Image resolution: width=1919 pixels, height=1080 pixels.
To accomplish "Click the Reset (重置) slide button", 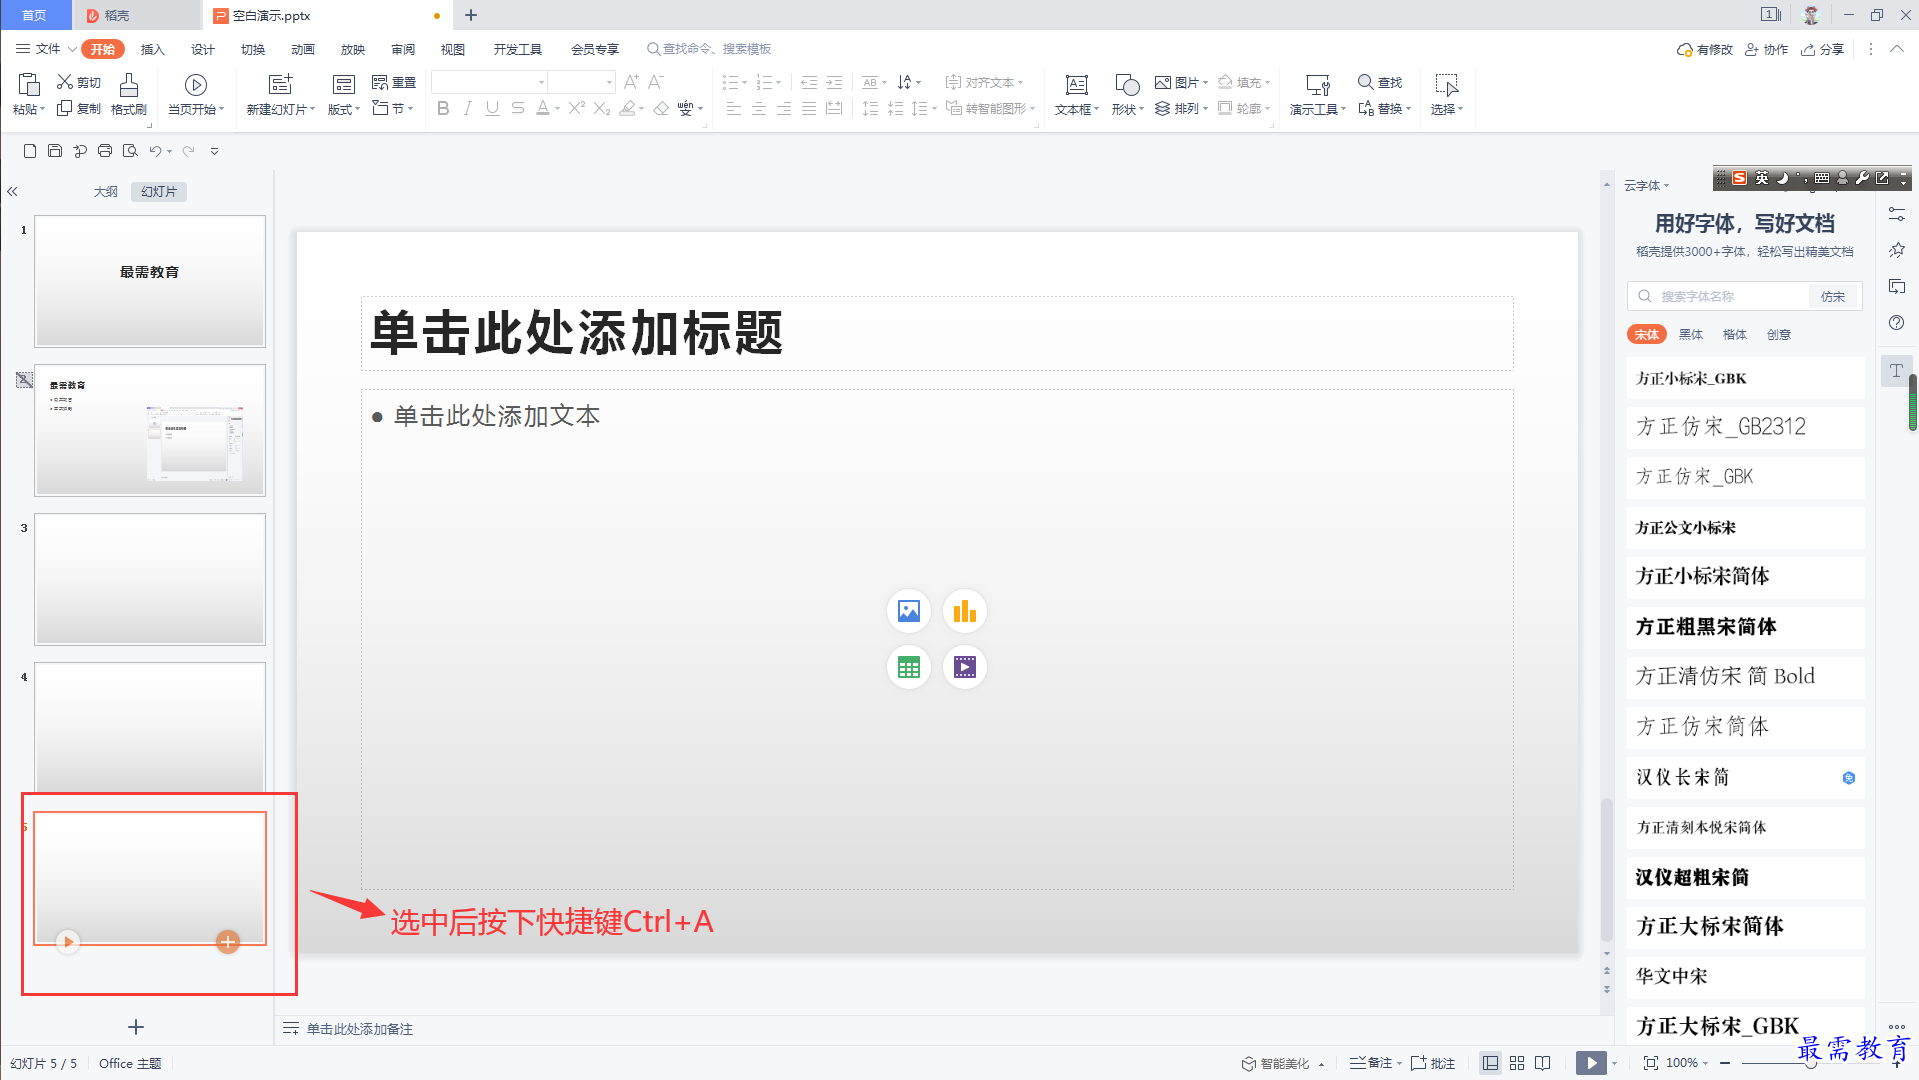I will point(394,82).
